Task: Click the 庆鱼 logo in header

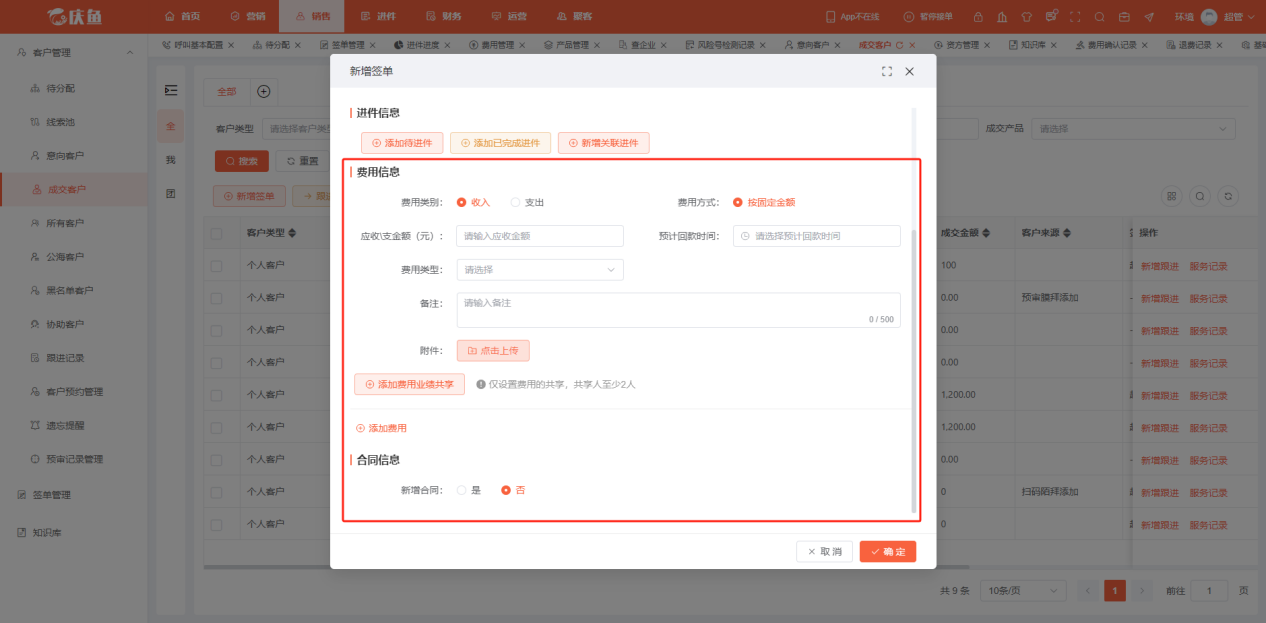Action: (73, 16)
